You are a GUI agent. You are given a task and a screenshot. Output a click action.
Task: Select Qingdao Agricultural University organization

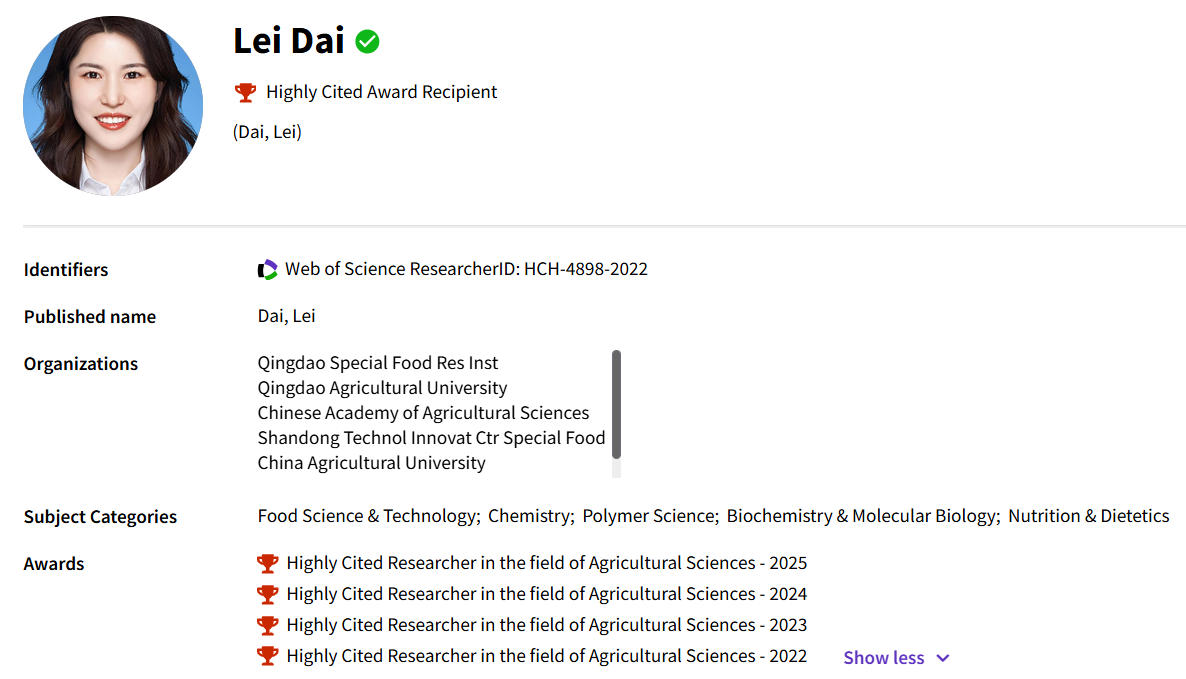tap(382, 388)
